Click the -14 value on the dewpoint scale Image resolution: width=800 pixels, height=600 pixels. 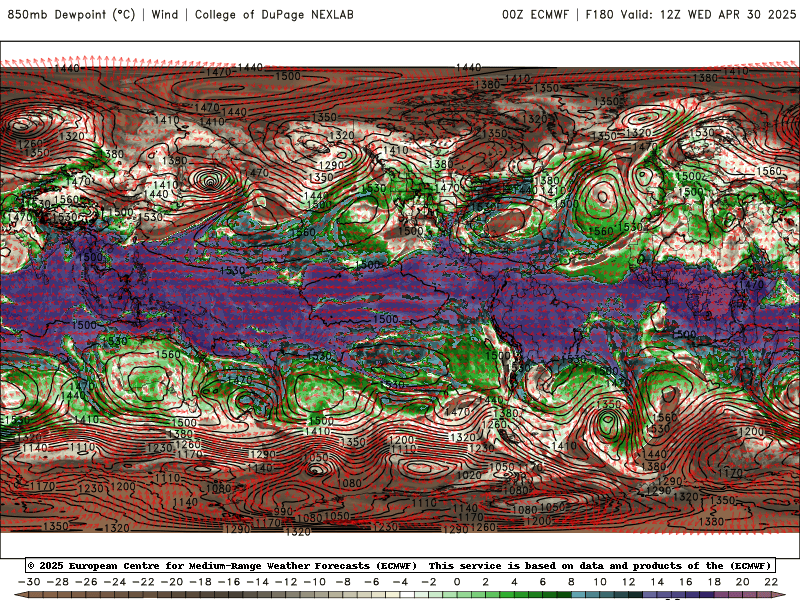[x=258, y=582]
